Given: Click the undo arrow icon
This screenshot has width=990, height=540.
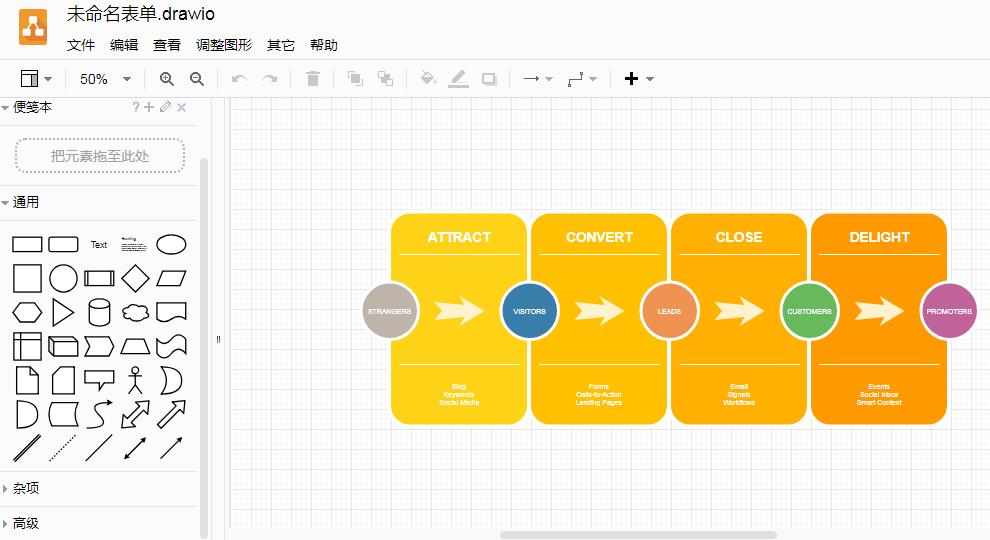Looking at the screenshot, I should [239, 79].
